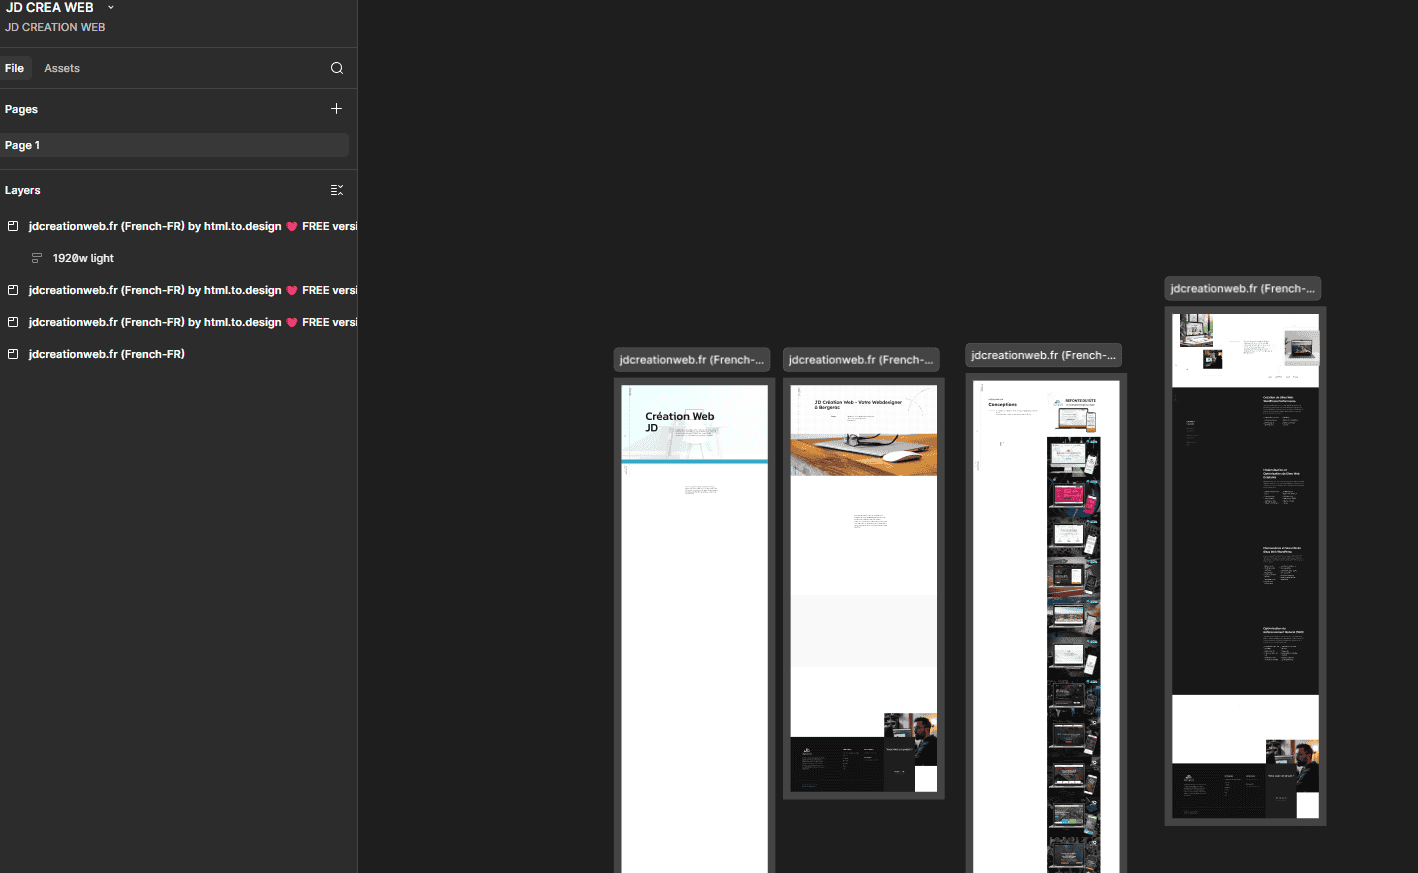The width and height of the screenshot is (1418, 873).
Task: Open the JD CREA WEB file menu chevron
Action: tap(110, 7)
